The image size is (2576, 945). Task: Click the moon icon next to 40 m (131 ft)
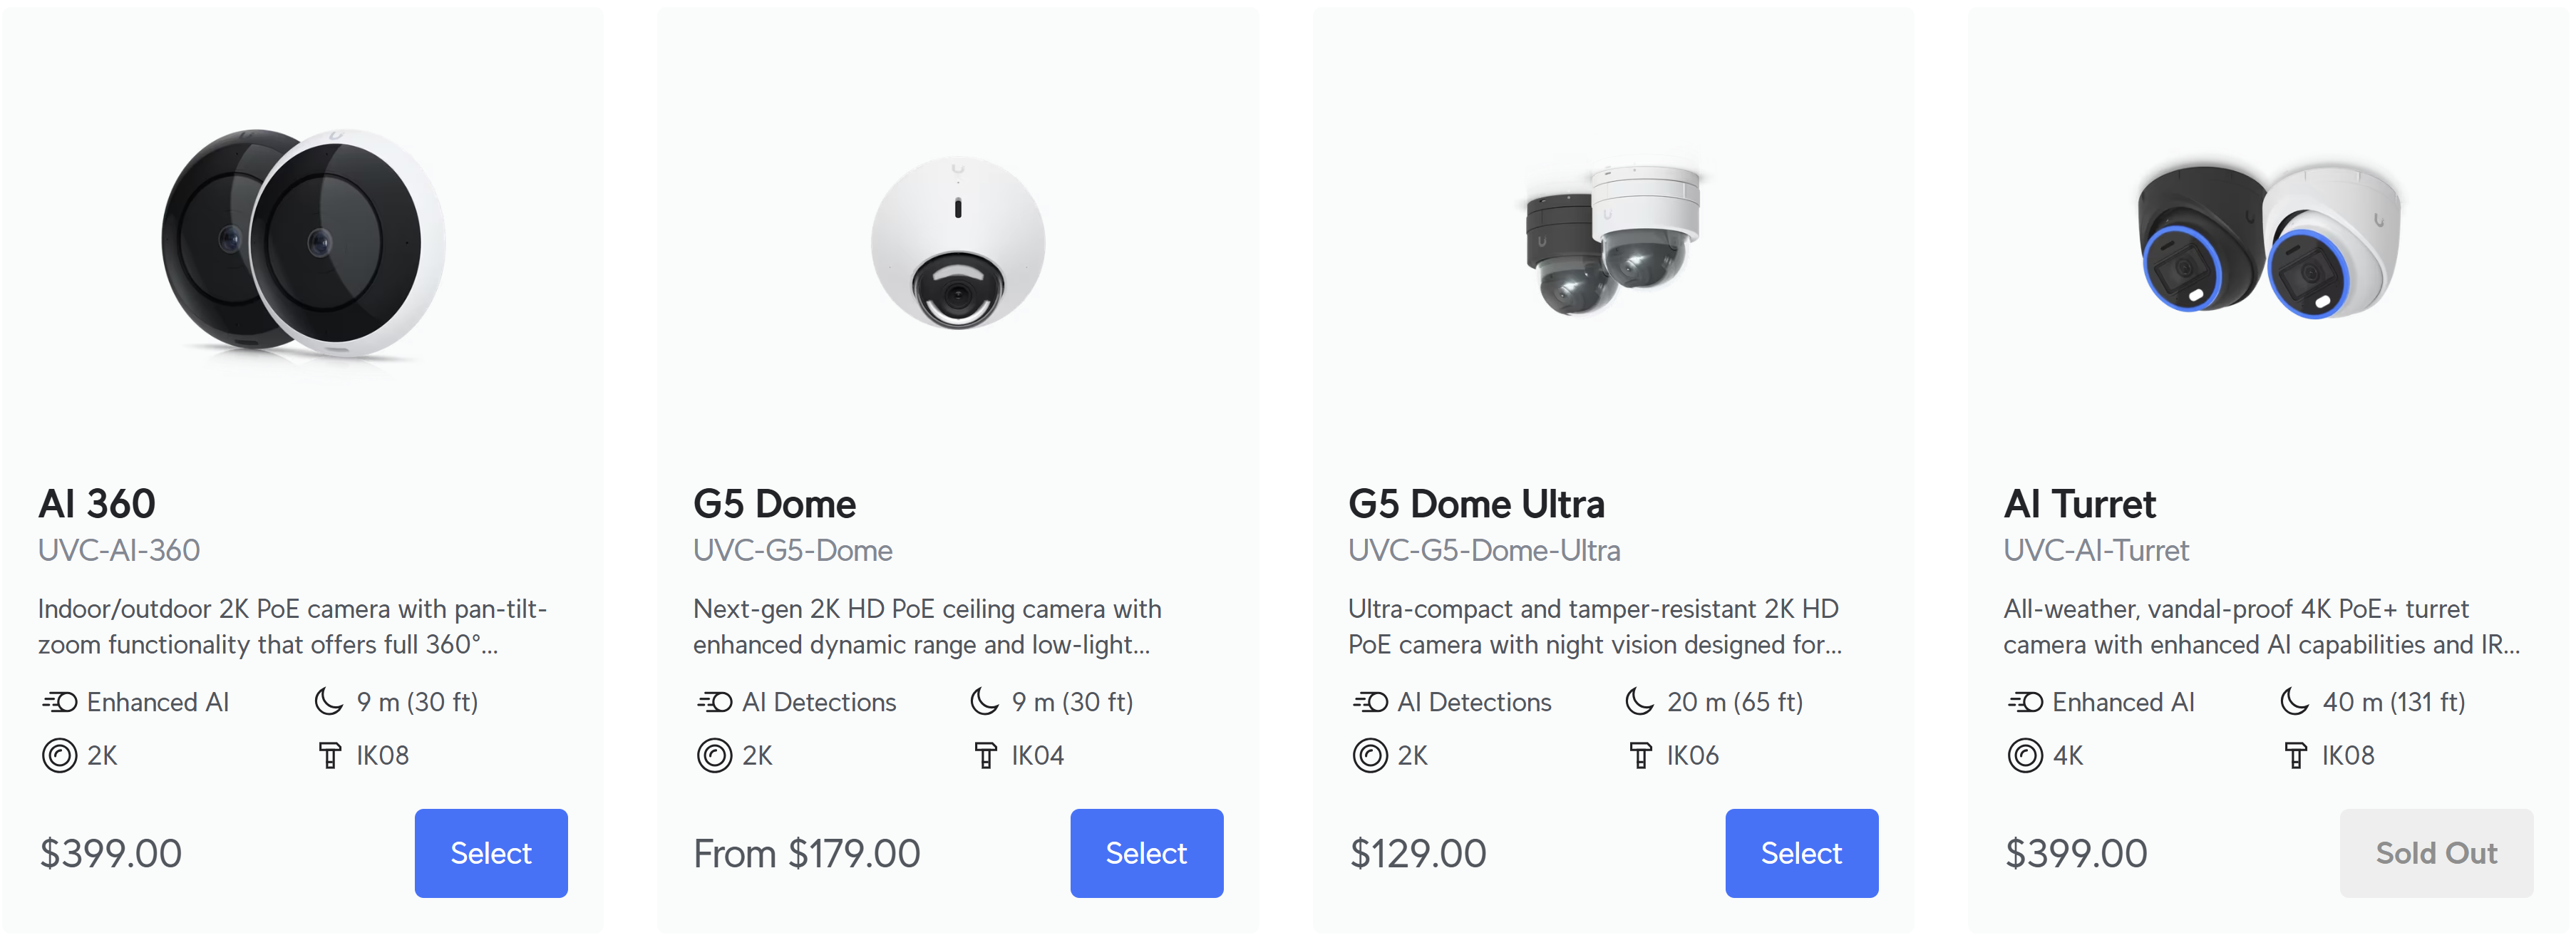(x=2294, y=701)
